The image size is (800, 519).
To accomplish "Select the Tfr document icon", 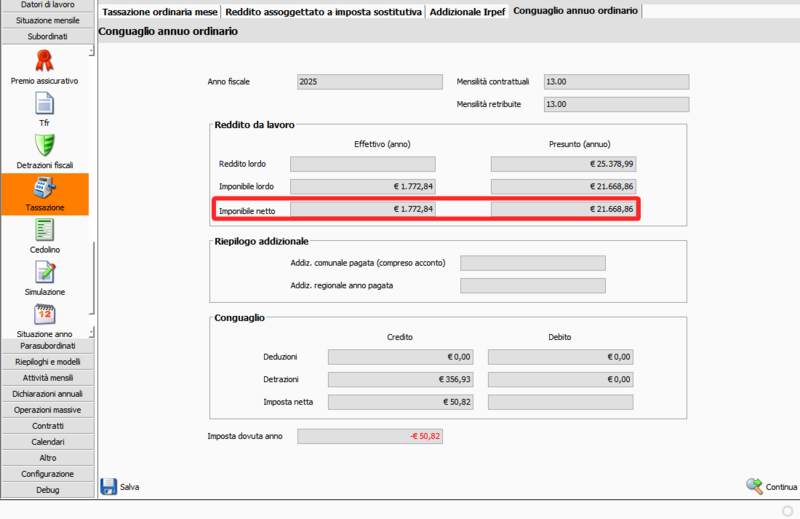I will pyautogui.click(x=44, y=103).
